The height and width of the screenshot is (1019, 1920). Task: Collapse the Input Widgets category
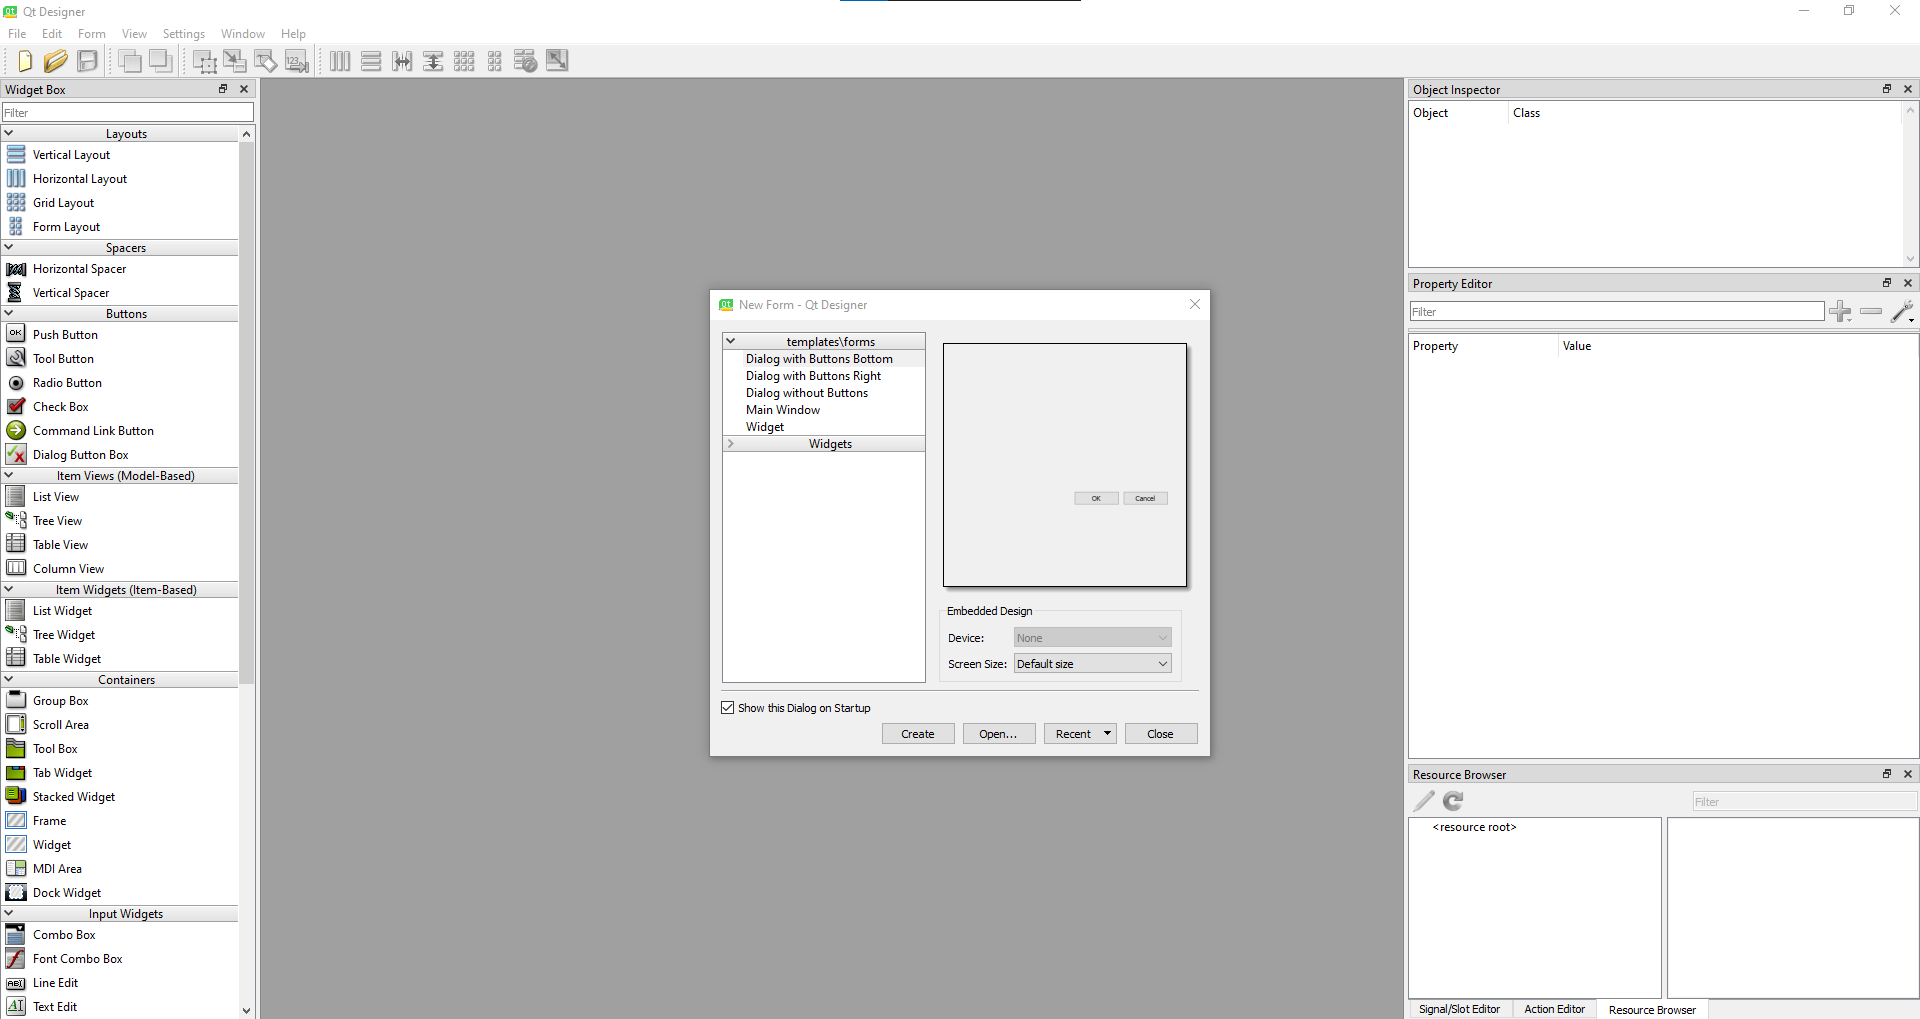(x=9, y=913)
